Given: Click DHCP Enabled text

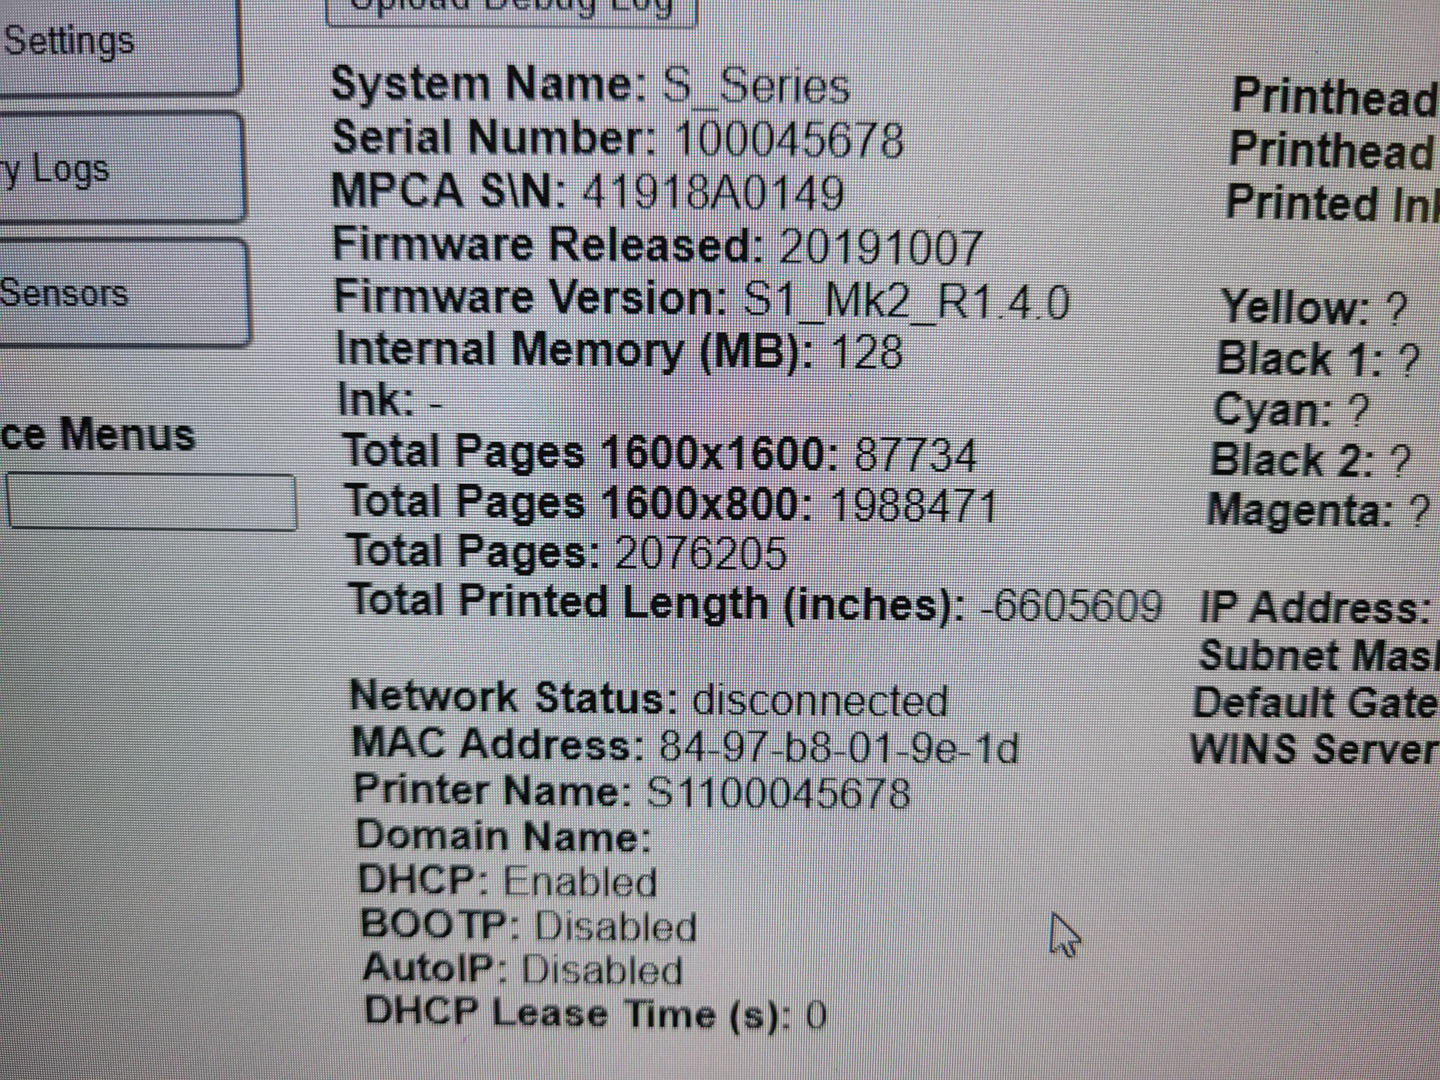Looking at the screenshot, I should (508, 881).
